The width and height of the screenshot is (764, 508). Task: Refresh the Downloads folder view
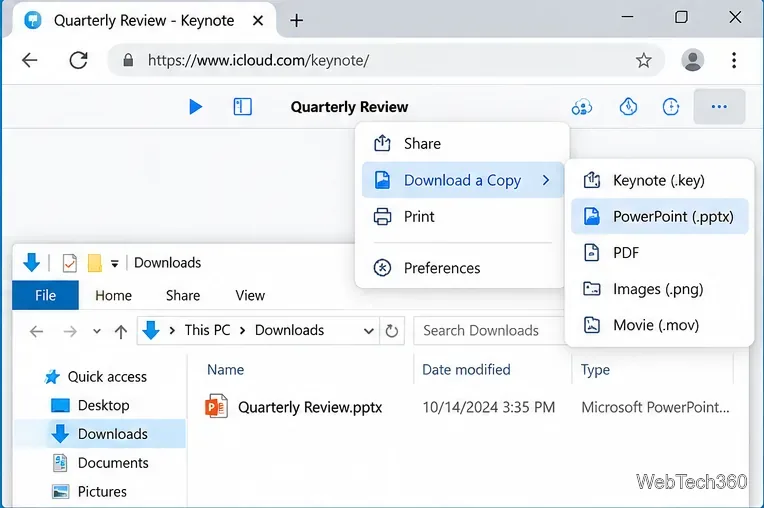[392, 331]
